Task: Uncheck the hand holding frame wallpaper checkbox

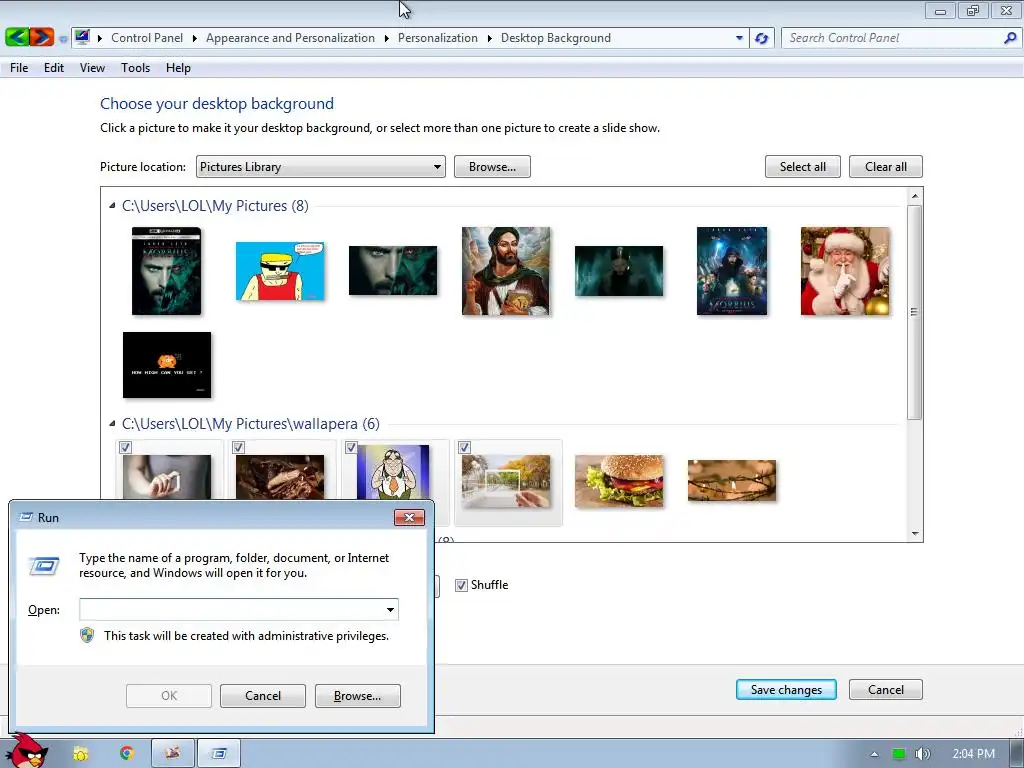Action: click(x=125, y=447)
